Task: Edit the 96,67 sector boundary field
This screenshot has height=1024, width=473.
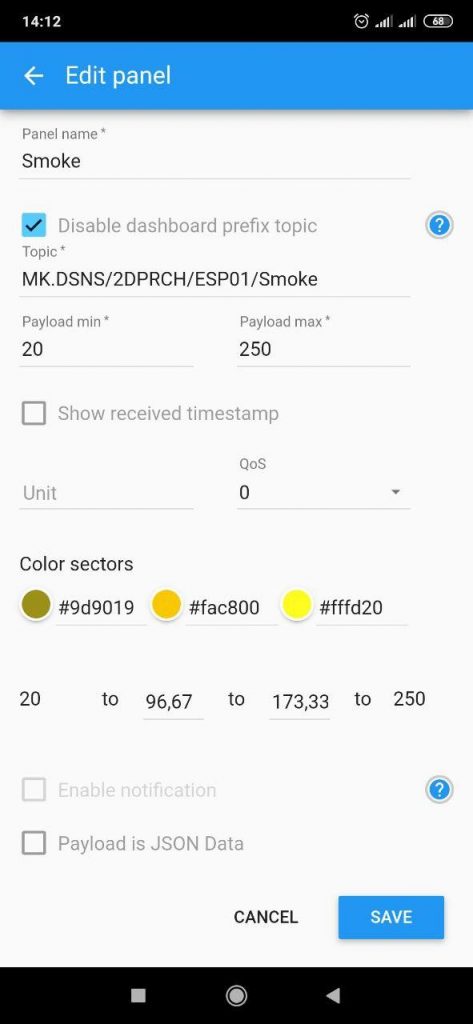Action: (x=173, y=701)
